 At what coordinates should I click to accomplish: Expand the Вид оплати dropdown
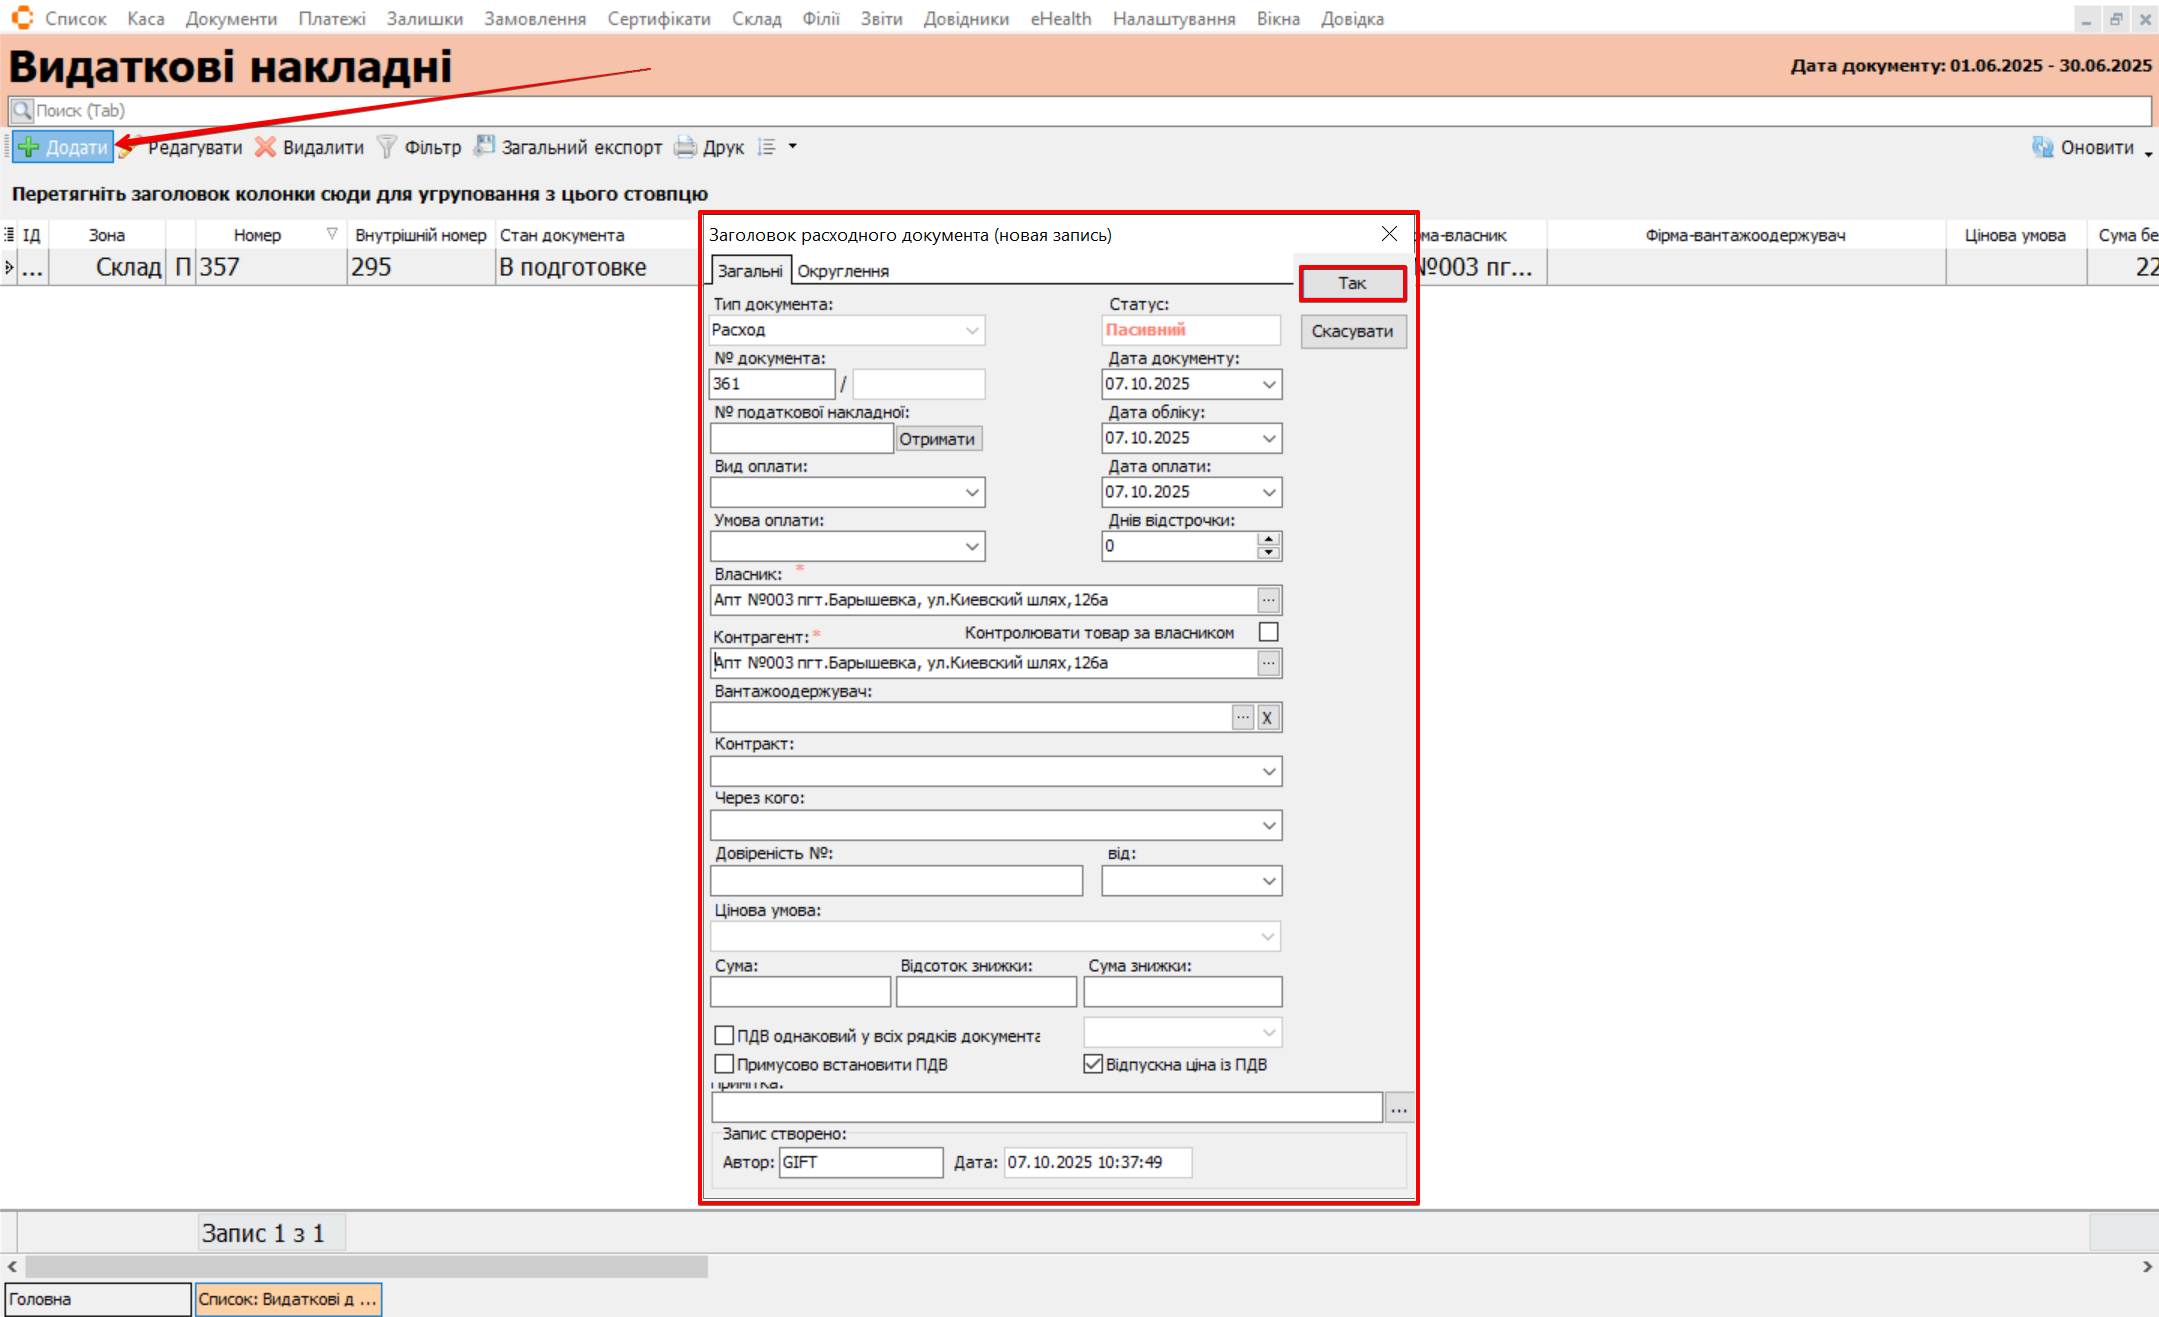click(x=971, y=492)
